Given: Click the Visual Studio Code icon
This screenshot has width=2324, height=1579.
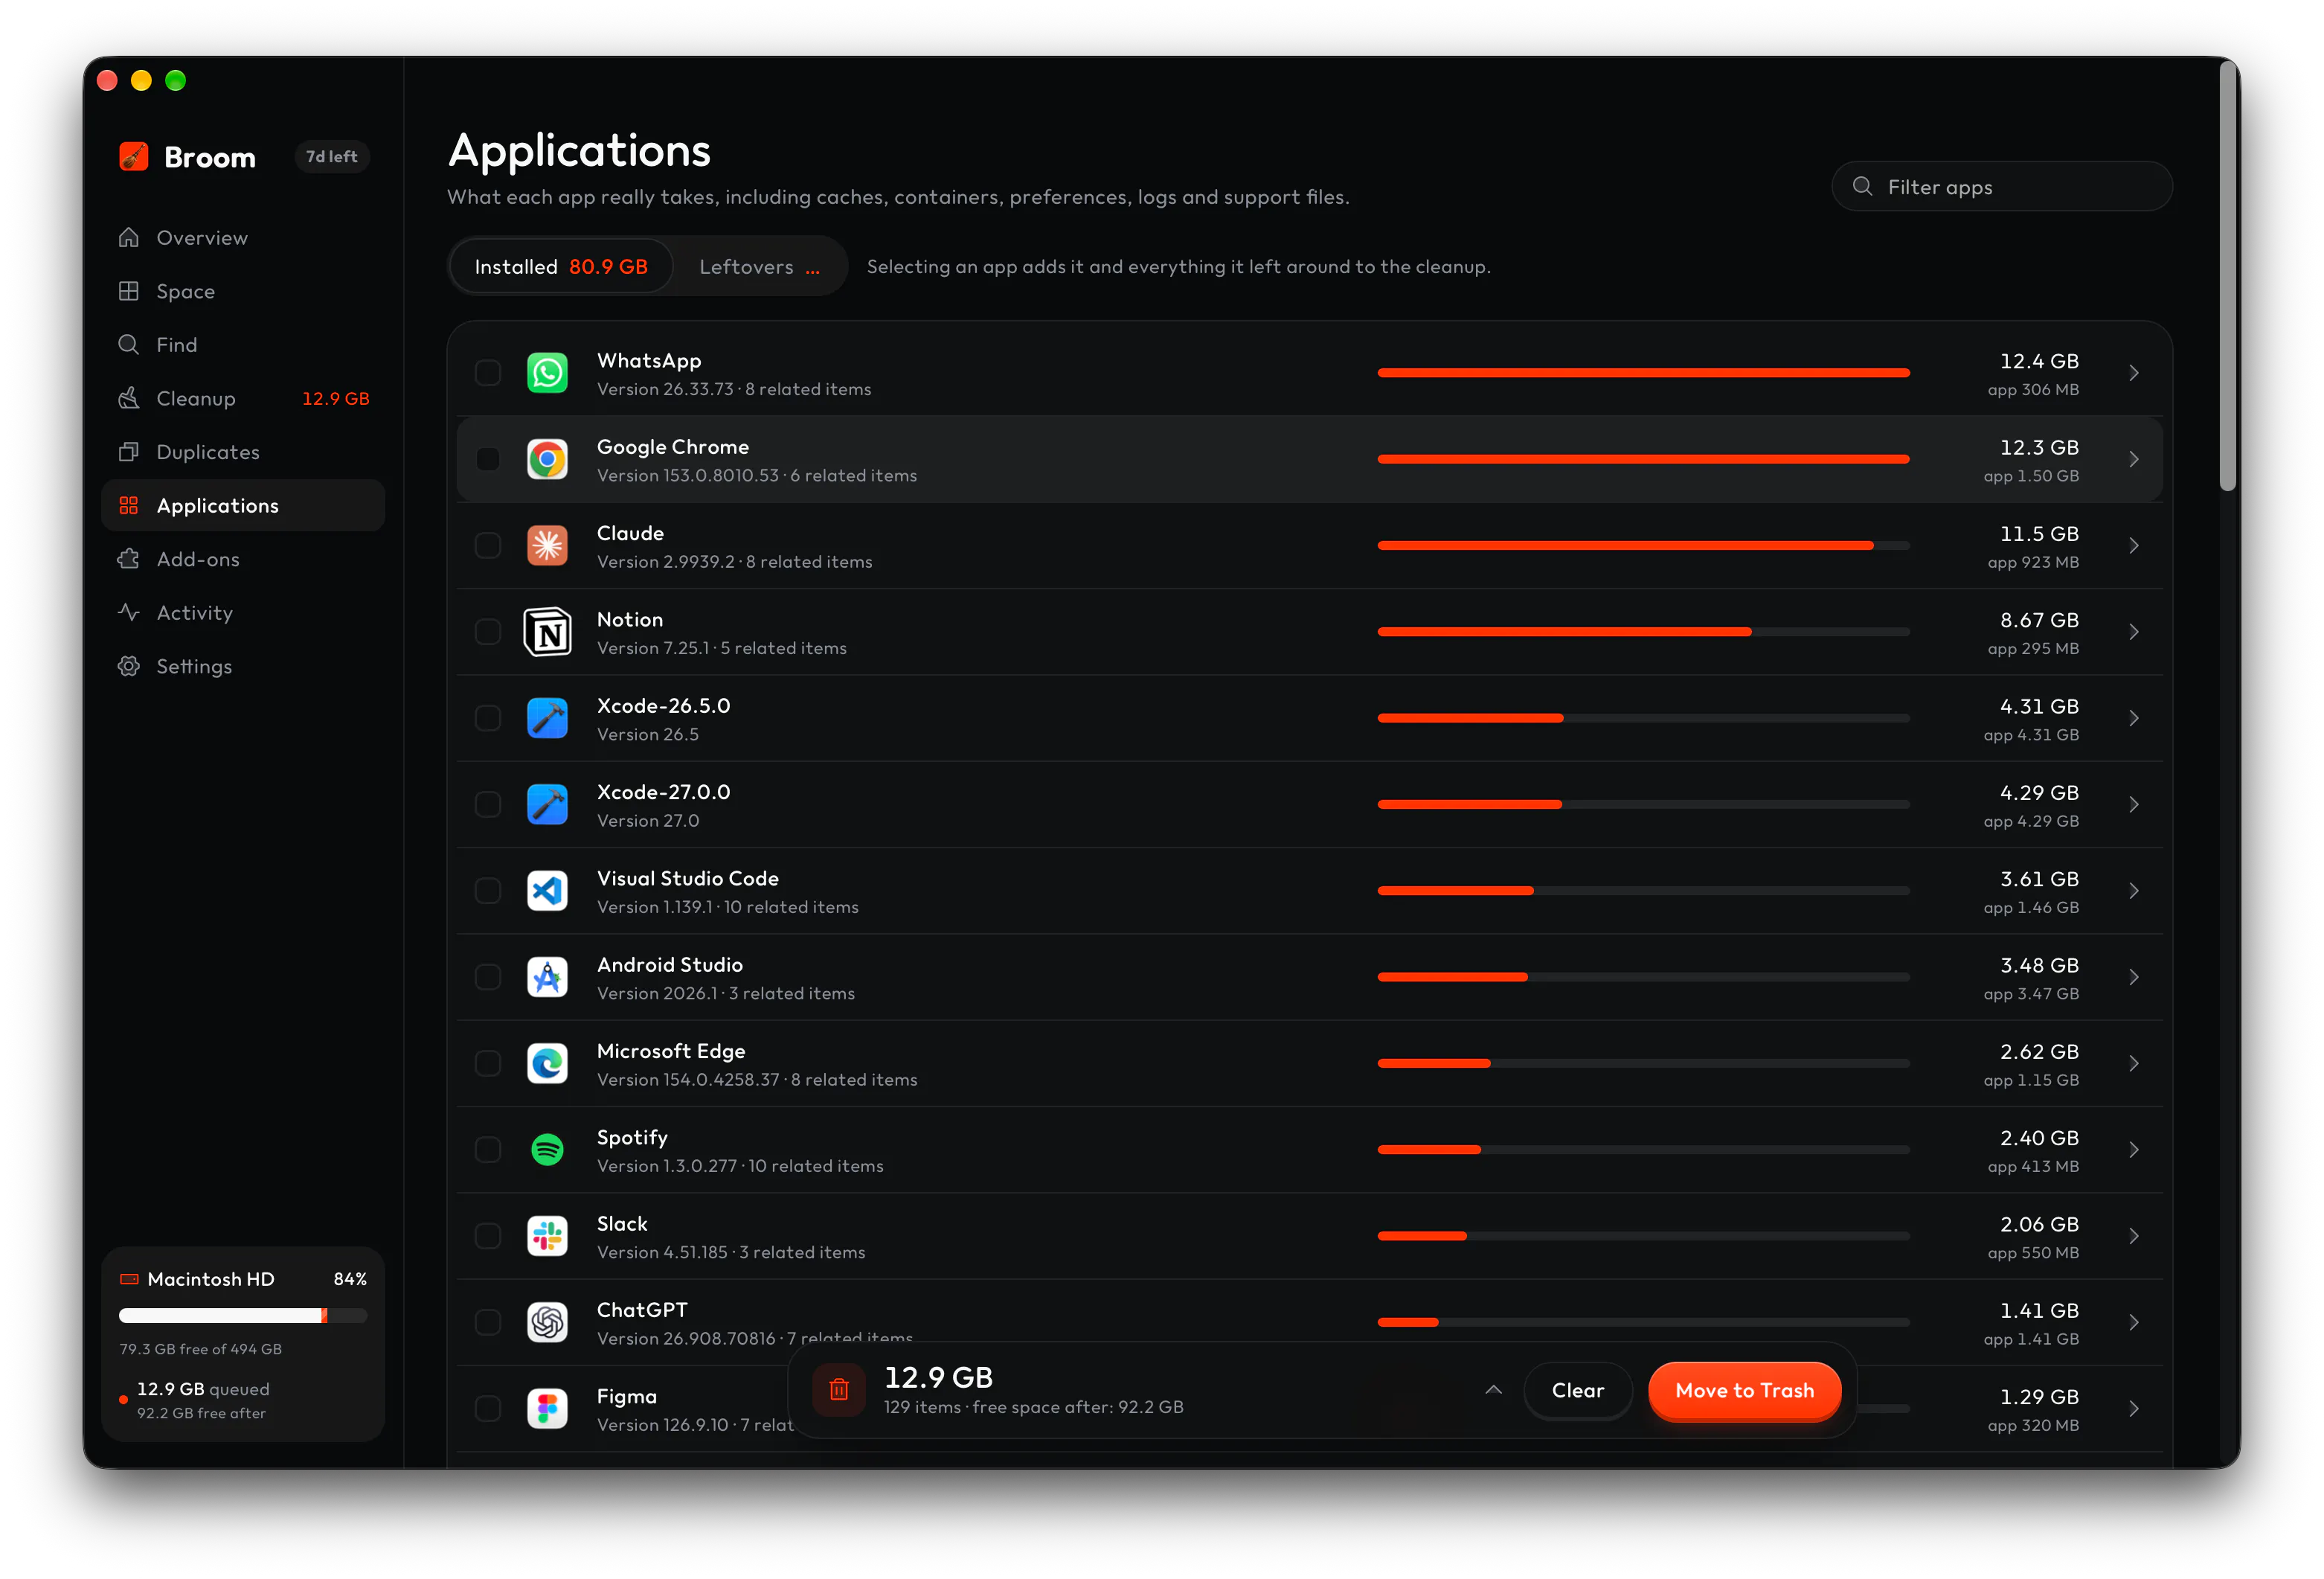Looking at the screenshot, I should click(547, 891).
